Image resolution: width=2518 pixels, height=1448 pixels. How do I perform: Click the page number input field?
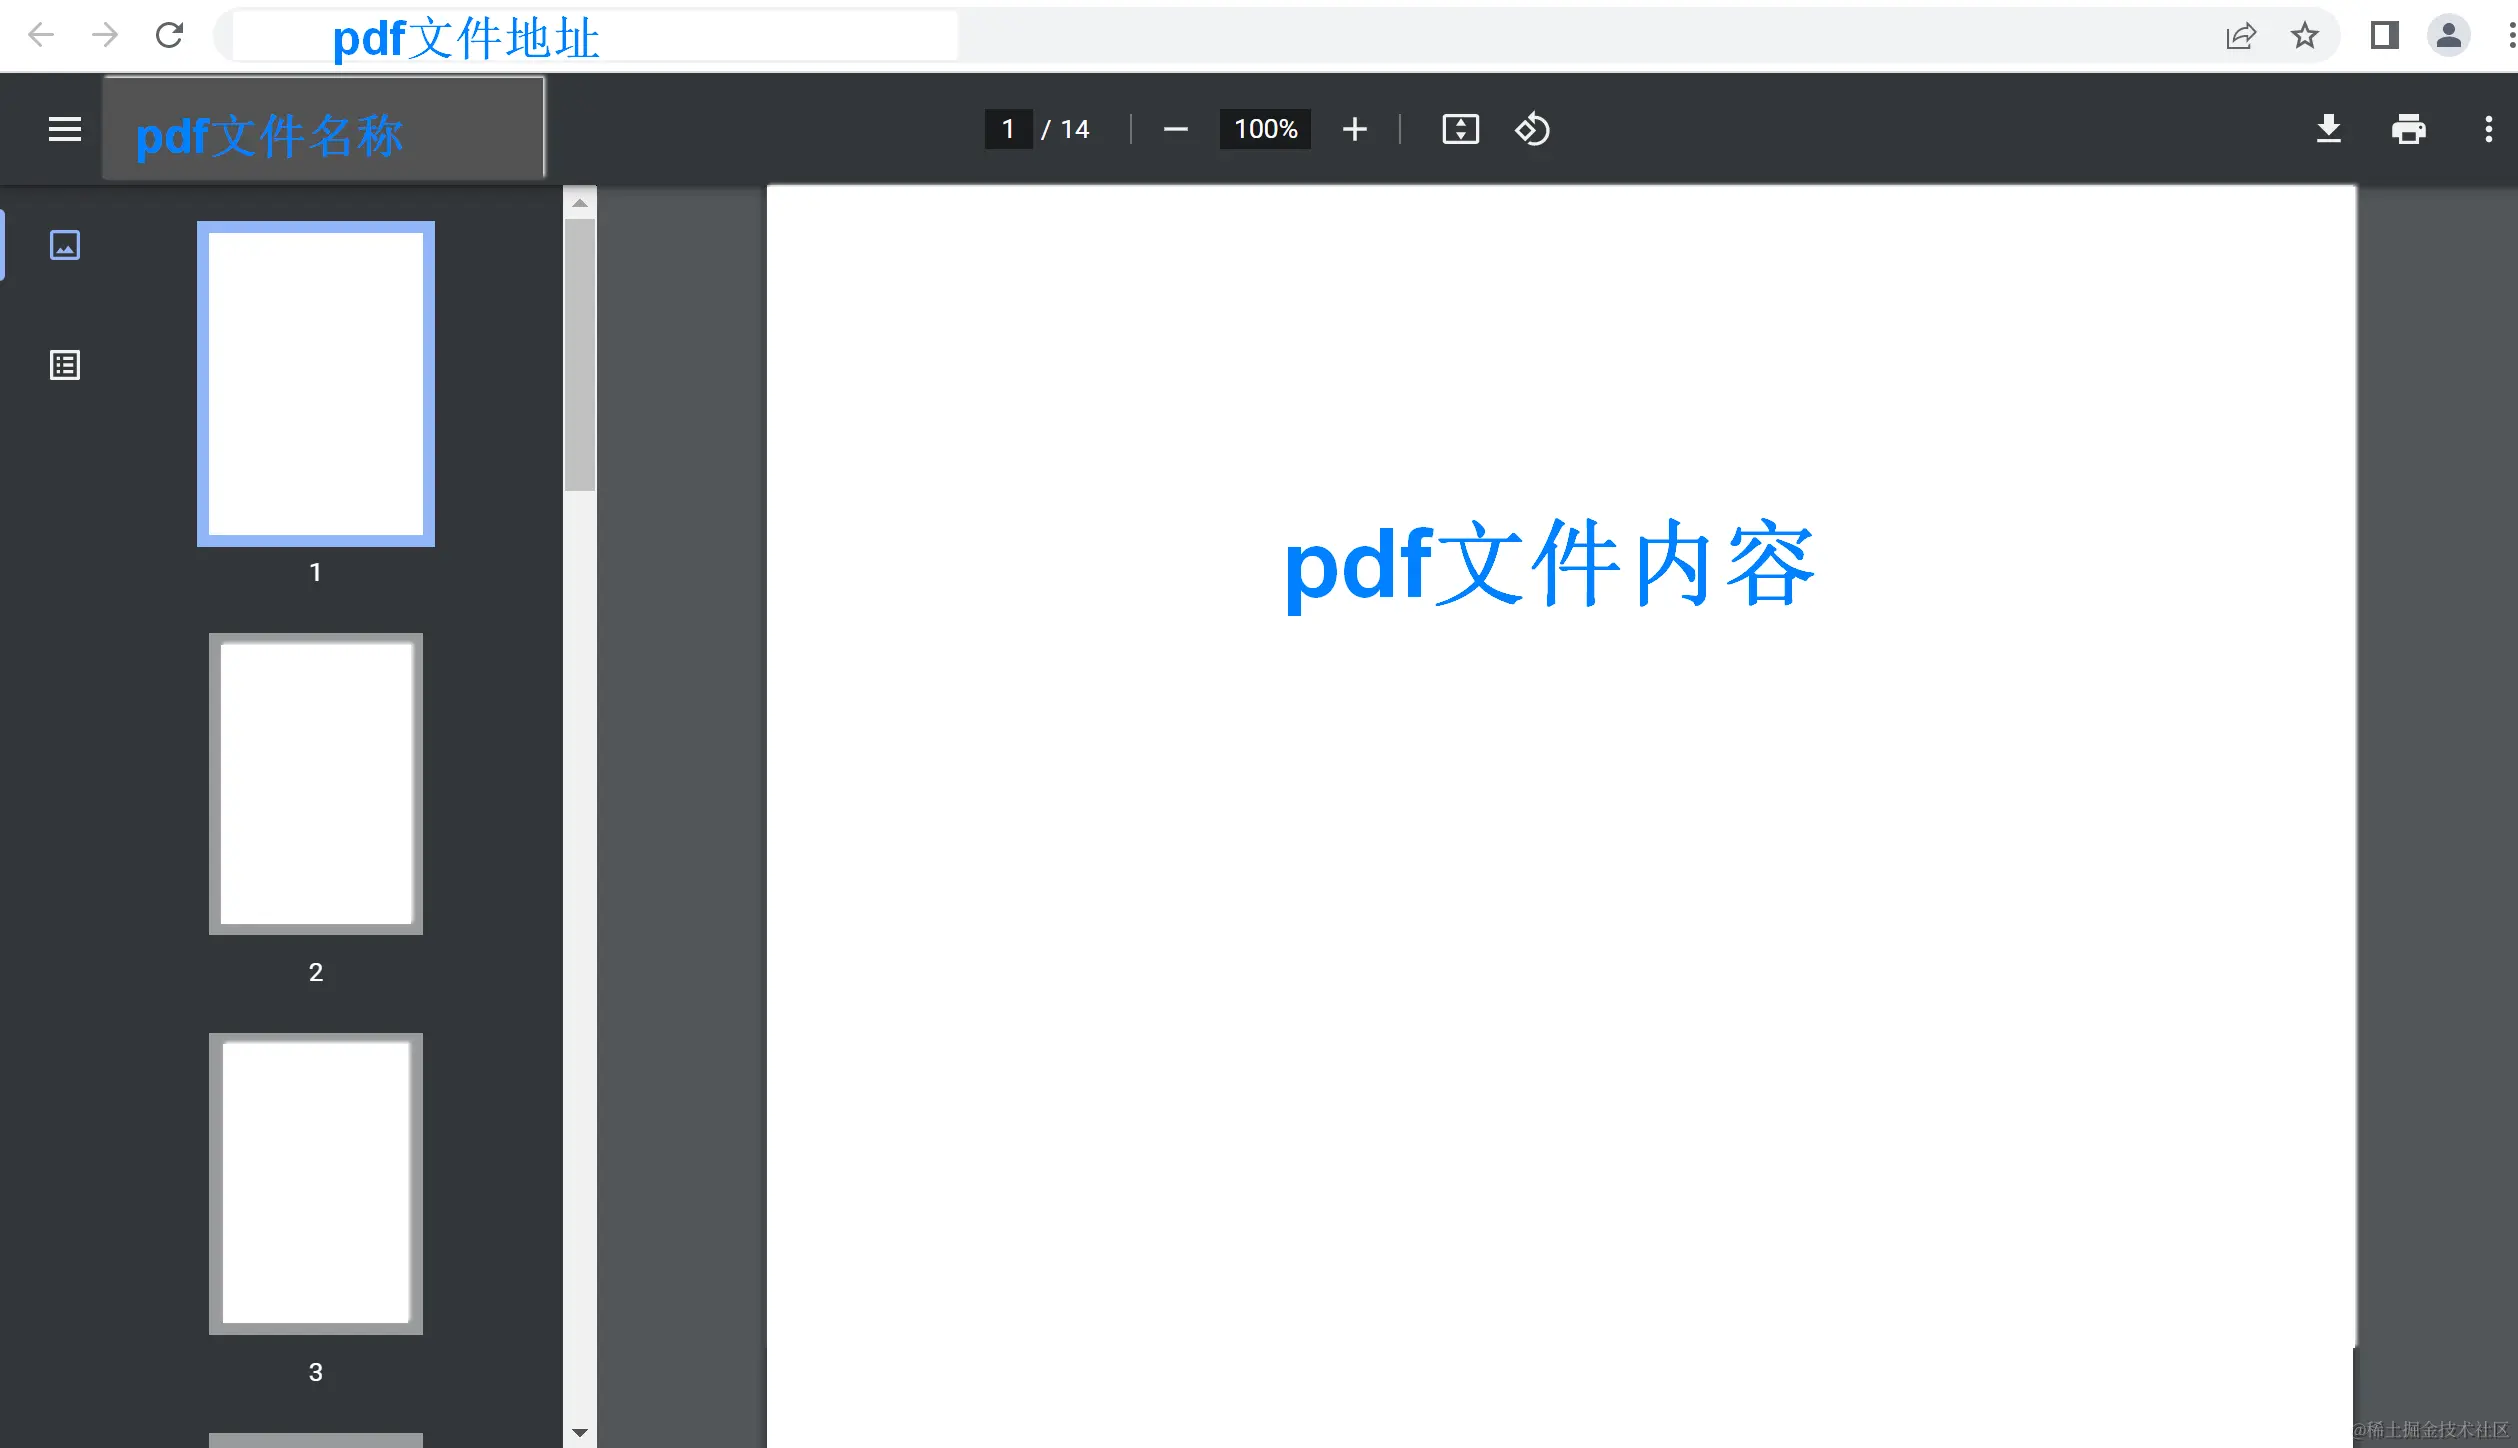1008,129
